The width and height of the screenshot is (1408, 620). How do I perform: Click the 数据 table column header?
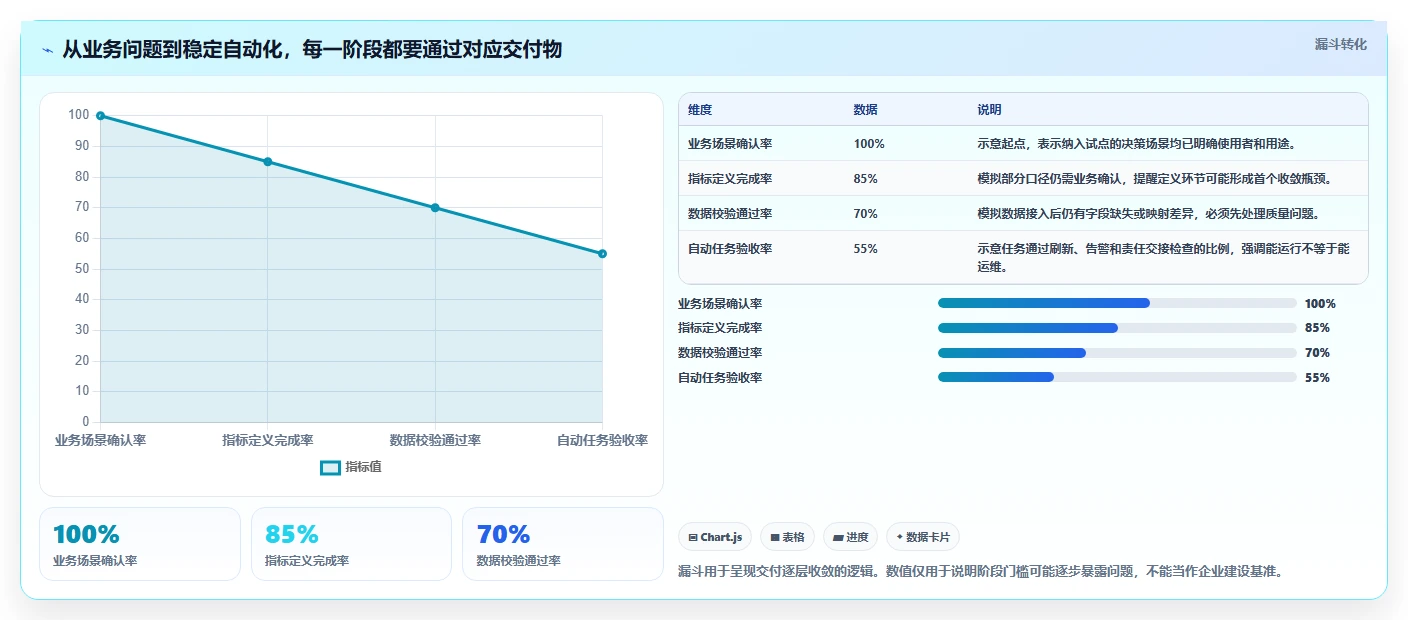pyautogui.click(x=865, y=110)
